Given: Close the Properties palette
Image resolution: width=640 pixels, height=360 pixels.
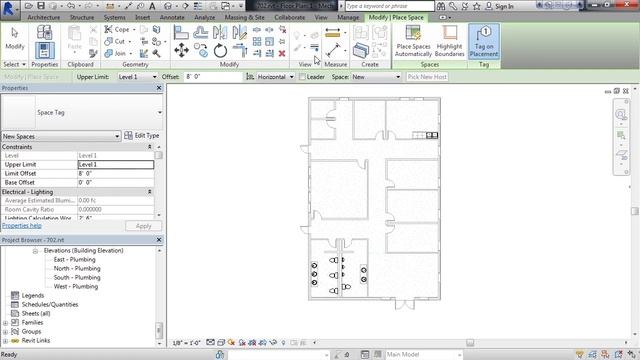Looking at the screenshot, I should click(x=159, y=88).
